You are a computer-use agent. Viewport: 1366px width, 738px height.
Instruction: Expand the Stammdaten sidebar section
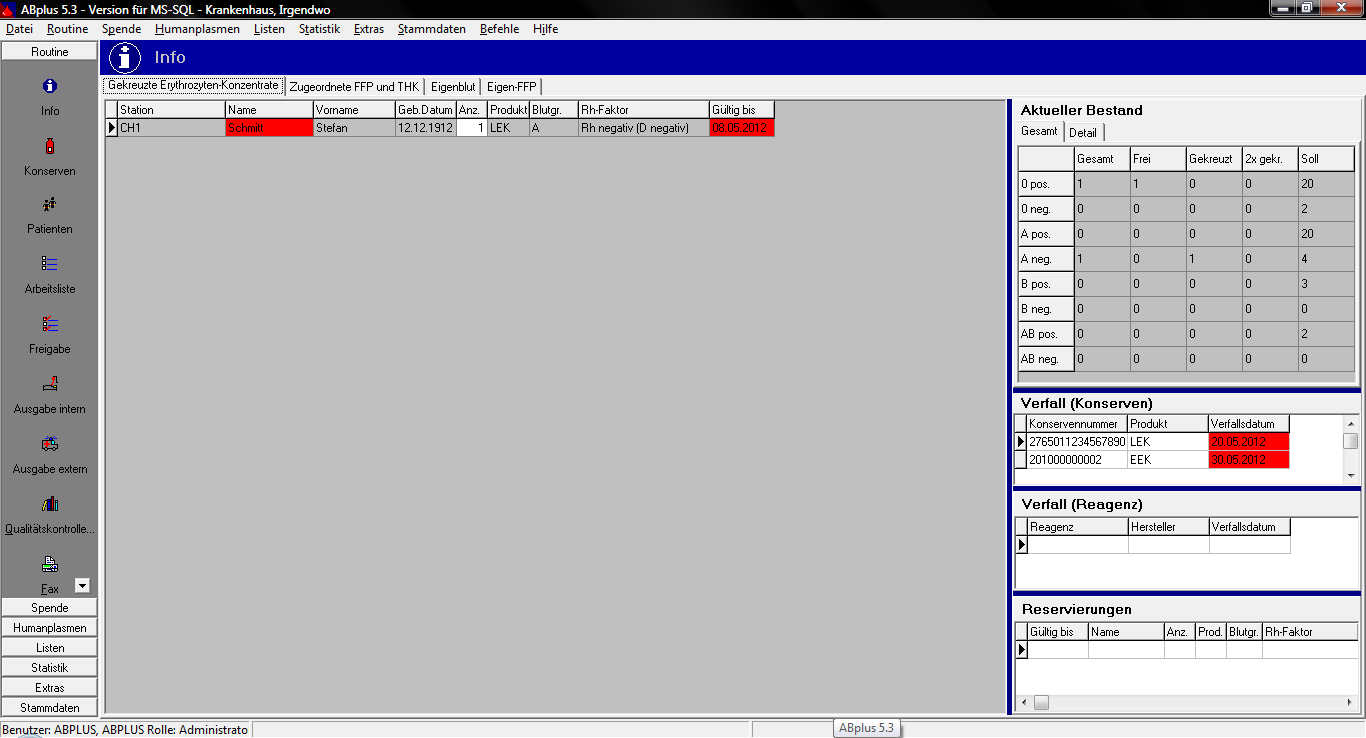point(50,708)
